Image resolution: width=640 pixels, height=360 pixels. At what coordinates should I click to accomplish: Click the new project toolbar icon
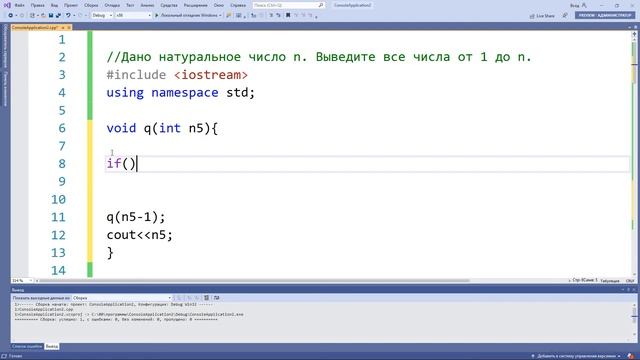click(33, 16)
